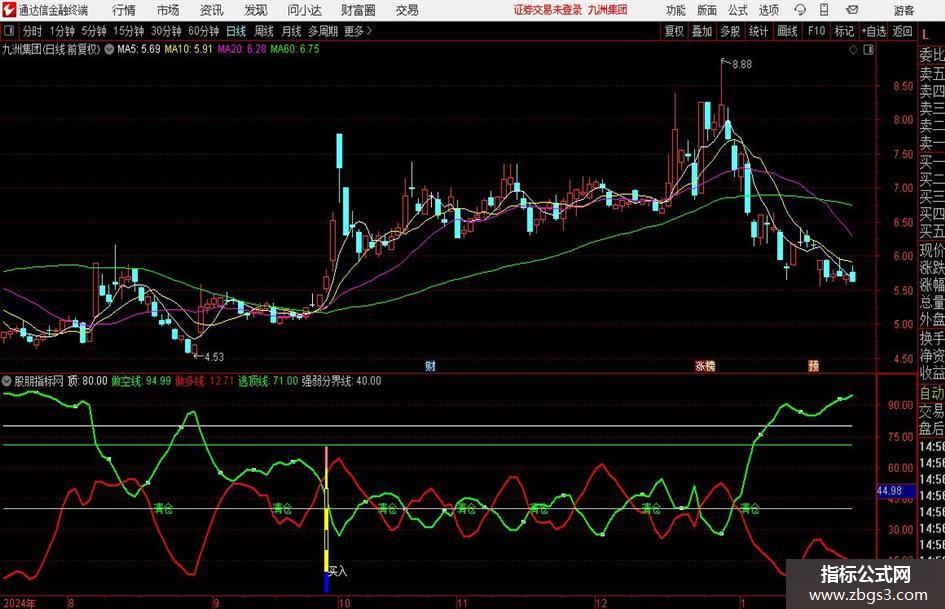Switch to 5分钟 period
Screen dimensions: 945x609
click(94, 31)
